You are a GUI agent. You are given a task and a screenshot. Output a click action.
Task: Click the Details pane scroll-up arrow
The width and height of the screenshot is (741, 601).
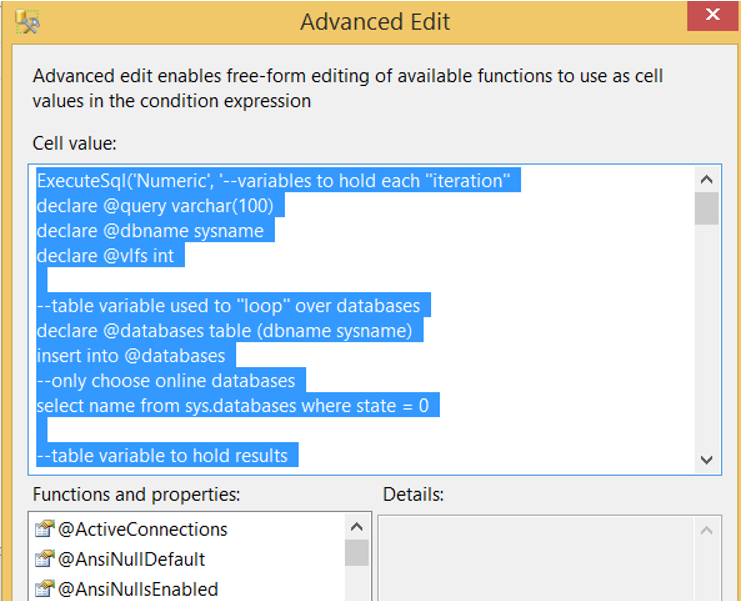coord(707,531)
